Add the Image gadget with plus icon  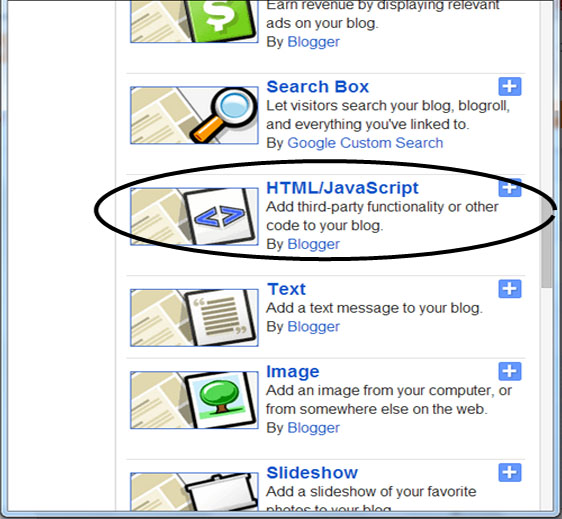coord(510,371)
